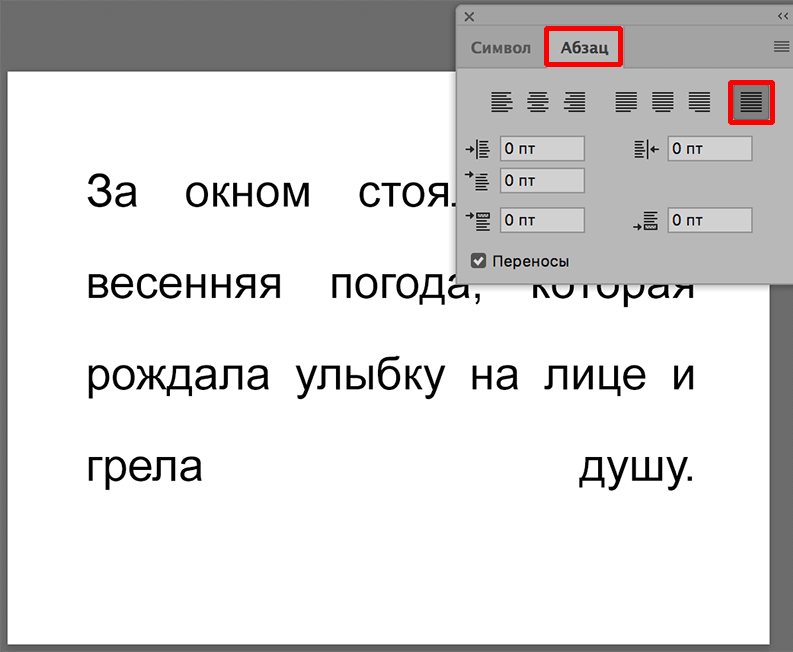This screenshot has width=793, height=652.
Task: Toggle the Переносы hyphenation checkbox
Action: [478, 261]
